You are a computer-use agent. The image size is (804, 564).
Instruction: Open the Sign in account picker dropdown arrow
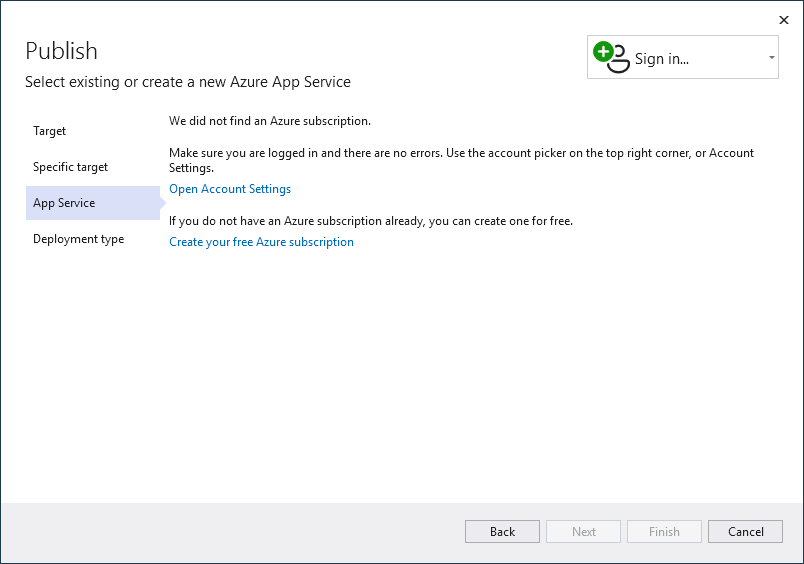(771, 57)
